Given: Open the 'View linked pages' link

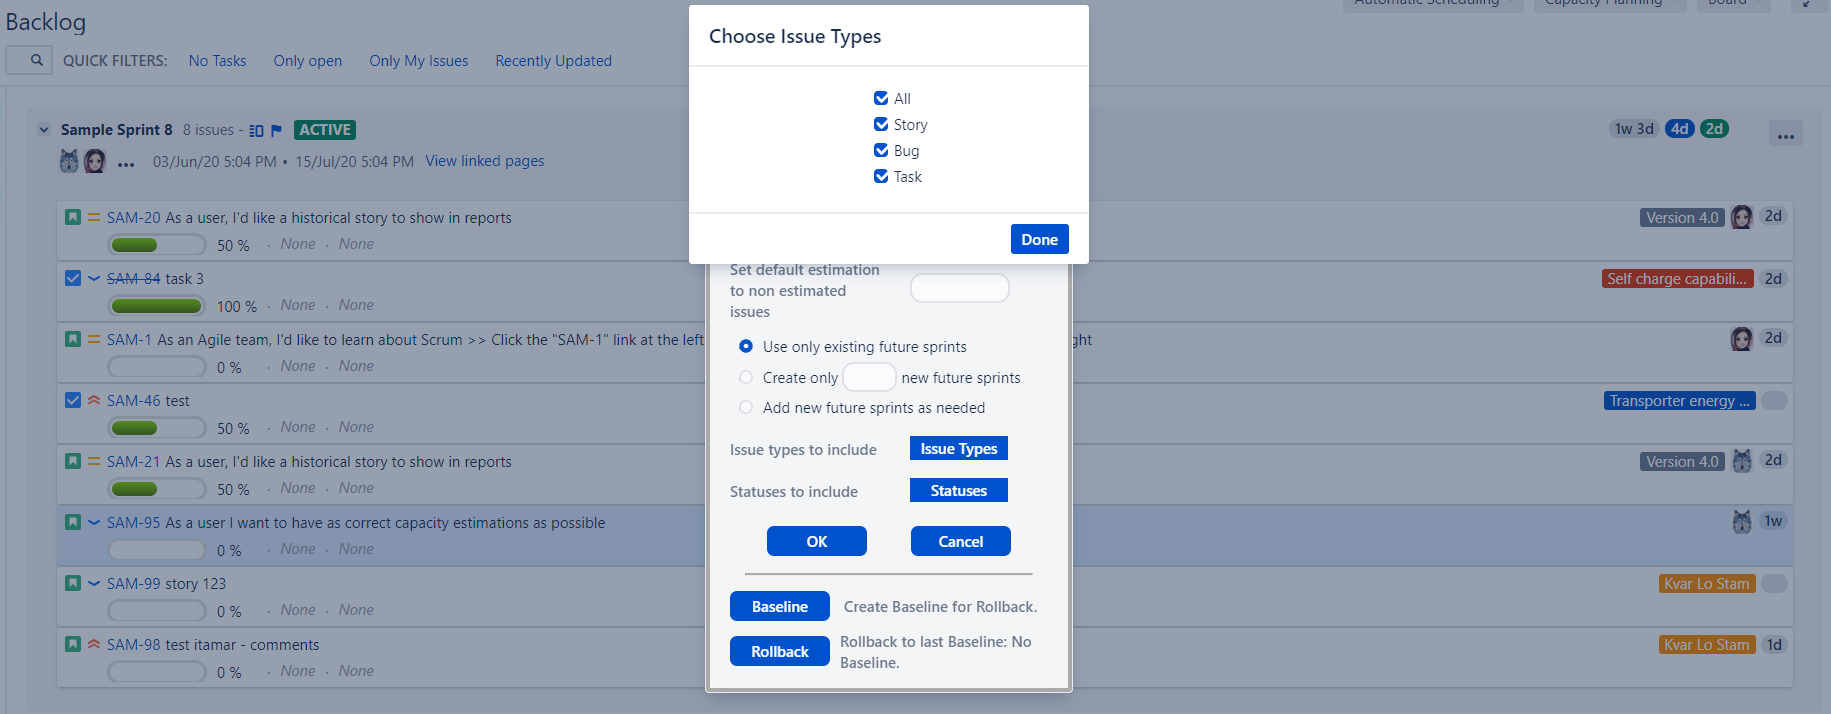Looking at the screenshot, I should (x=485, y=161).
